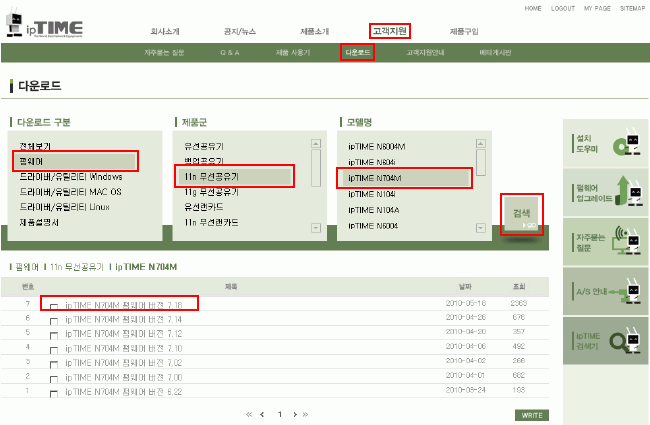
Task: Open the 공지/뉴스 main menu
Action: click(x=240, y=32)
